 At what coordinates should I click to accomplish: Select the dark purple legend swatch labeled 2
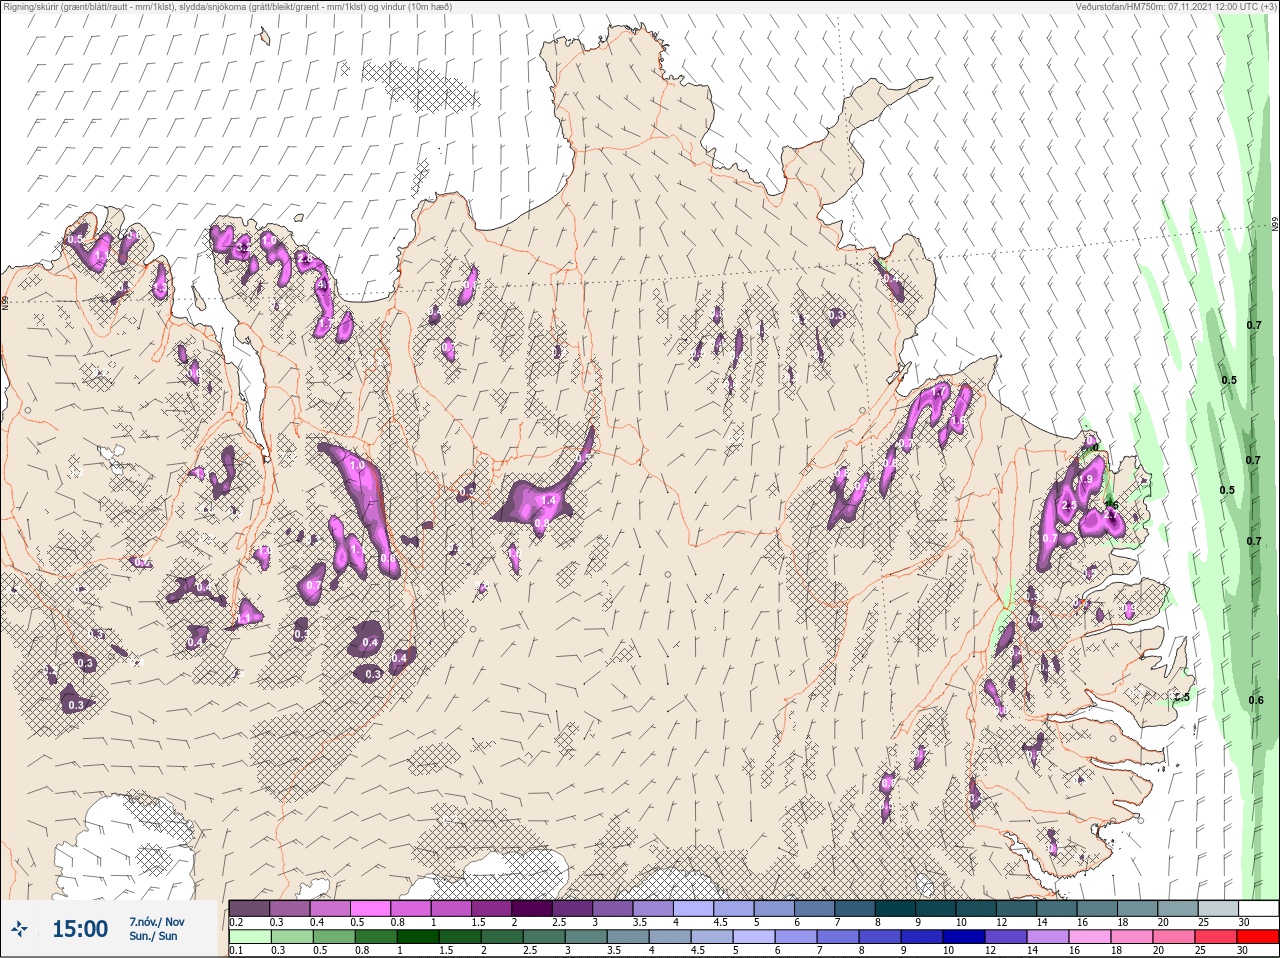pos(532,908)
